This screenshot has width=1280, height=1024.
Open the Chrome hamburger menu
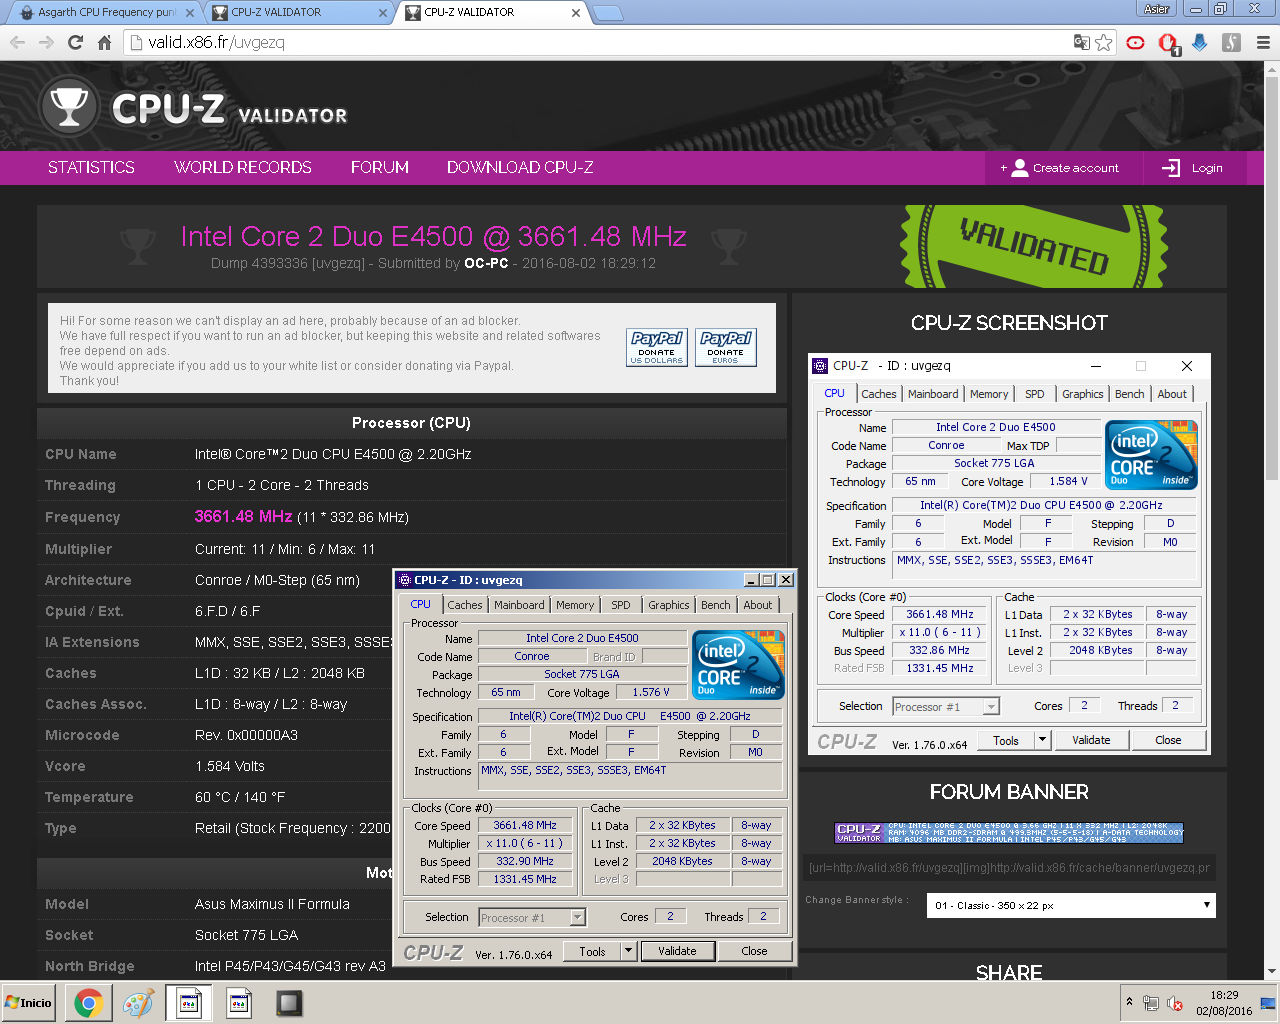click(x=1263, y=42)
